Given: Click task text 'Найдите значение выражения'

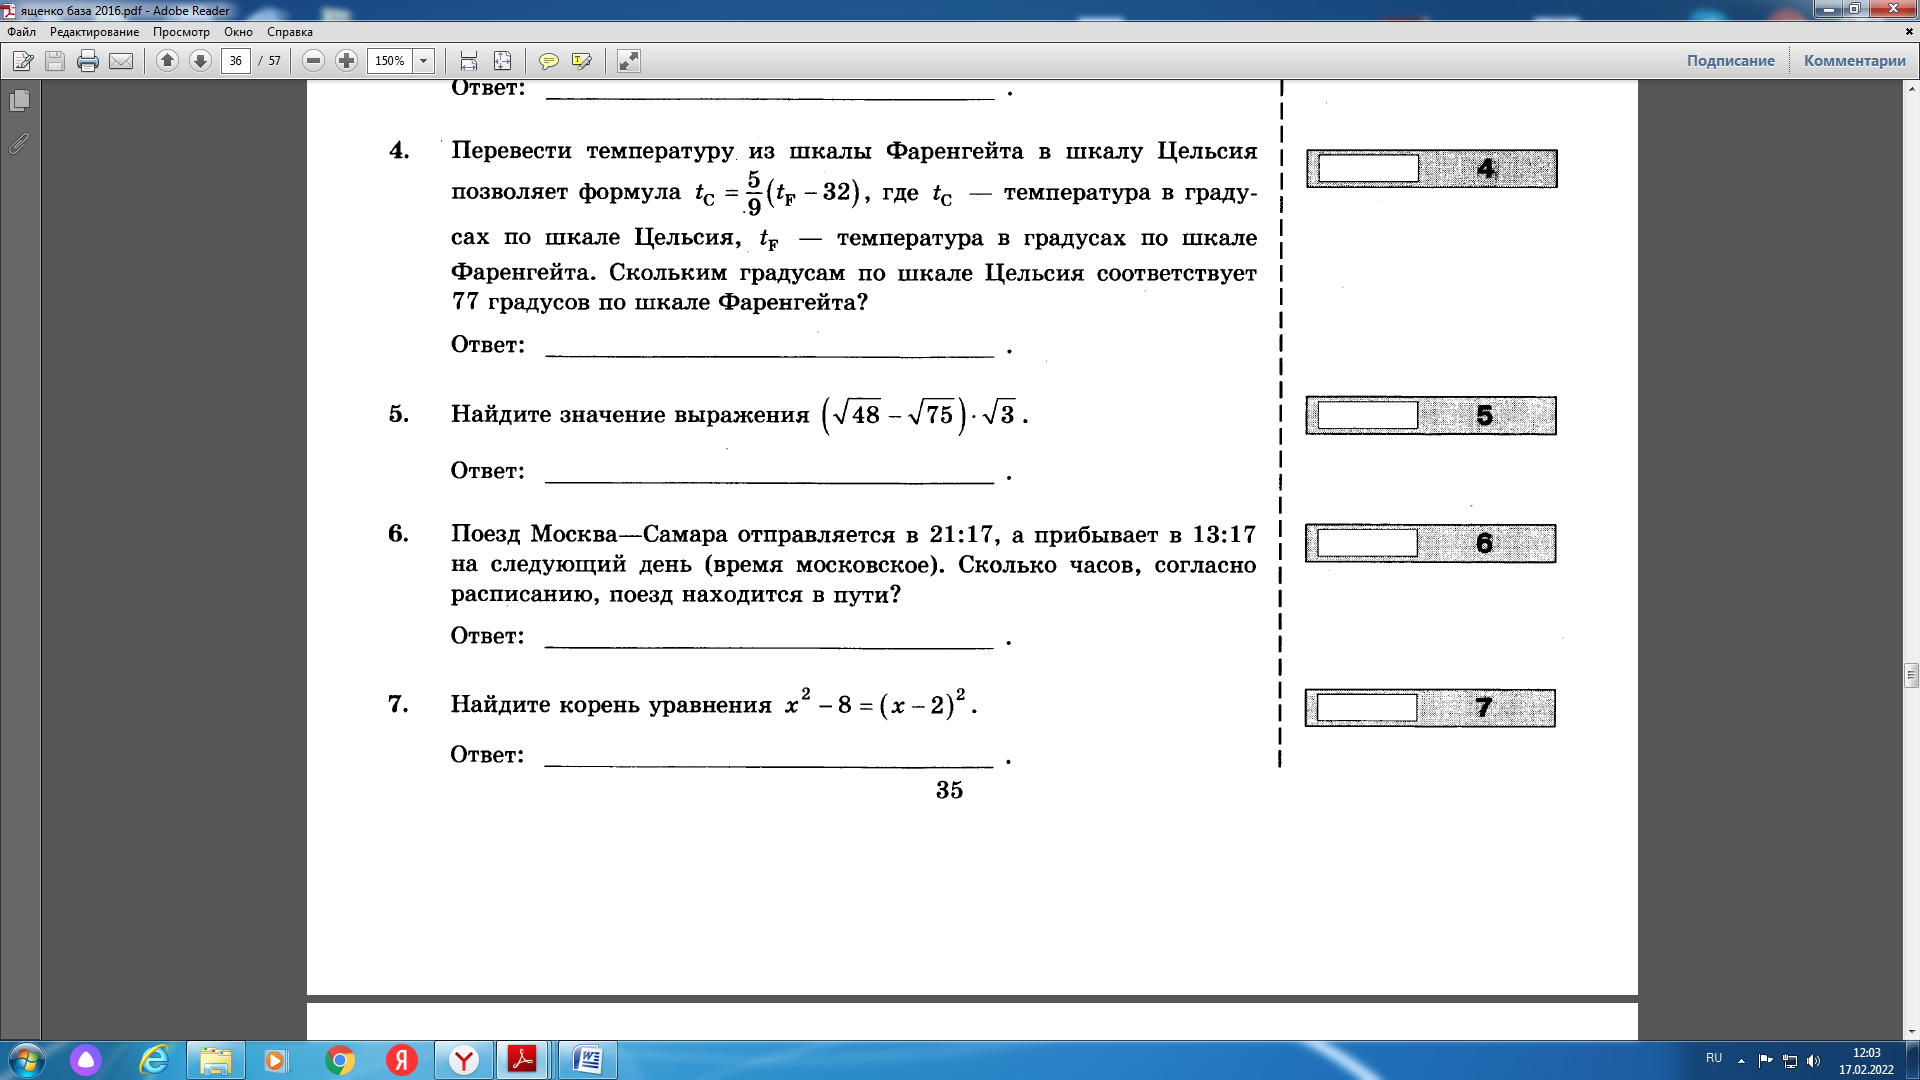Looking at the screenshot, I should 630,415.
